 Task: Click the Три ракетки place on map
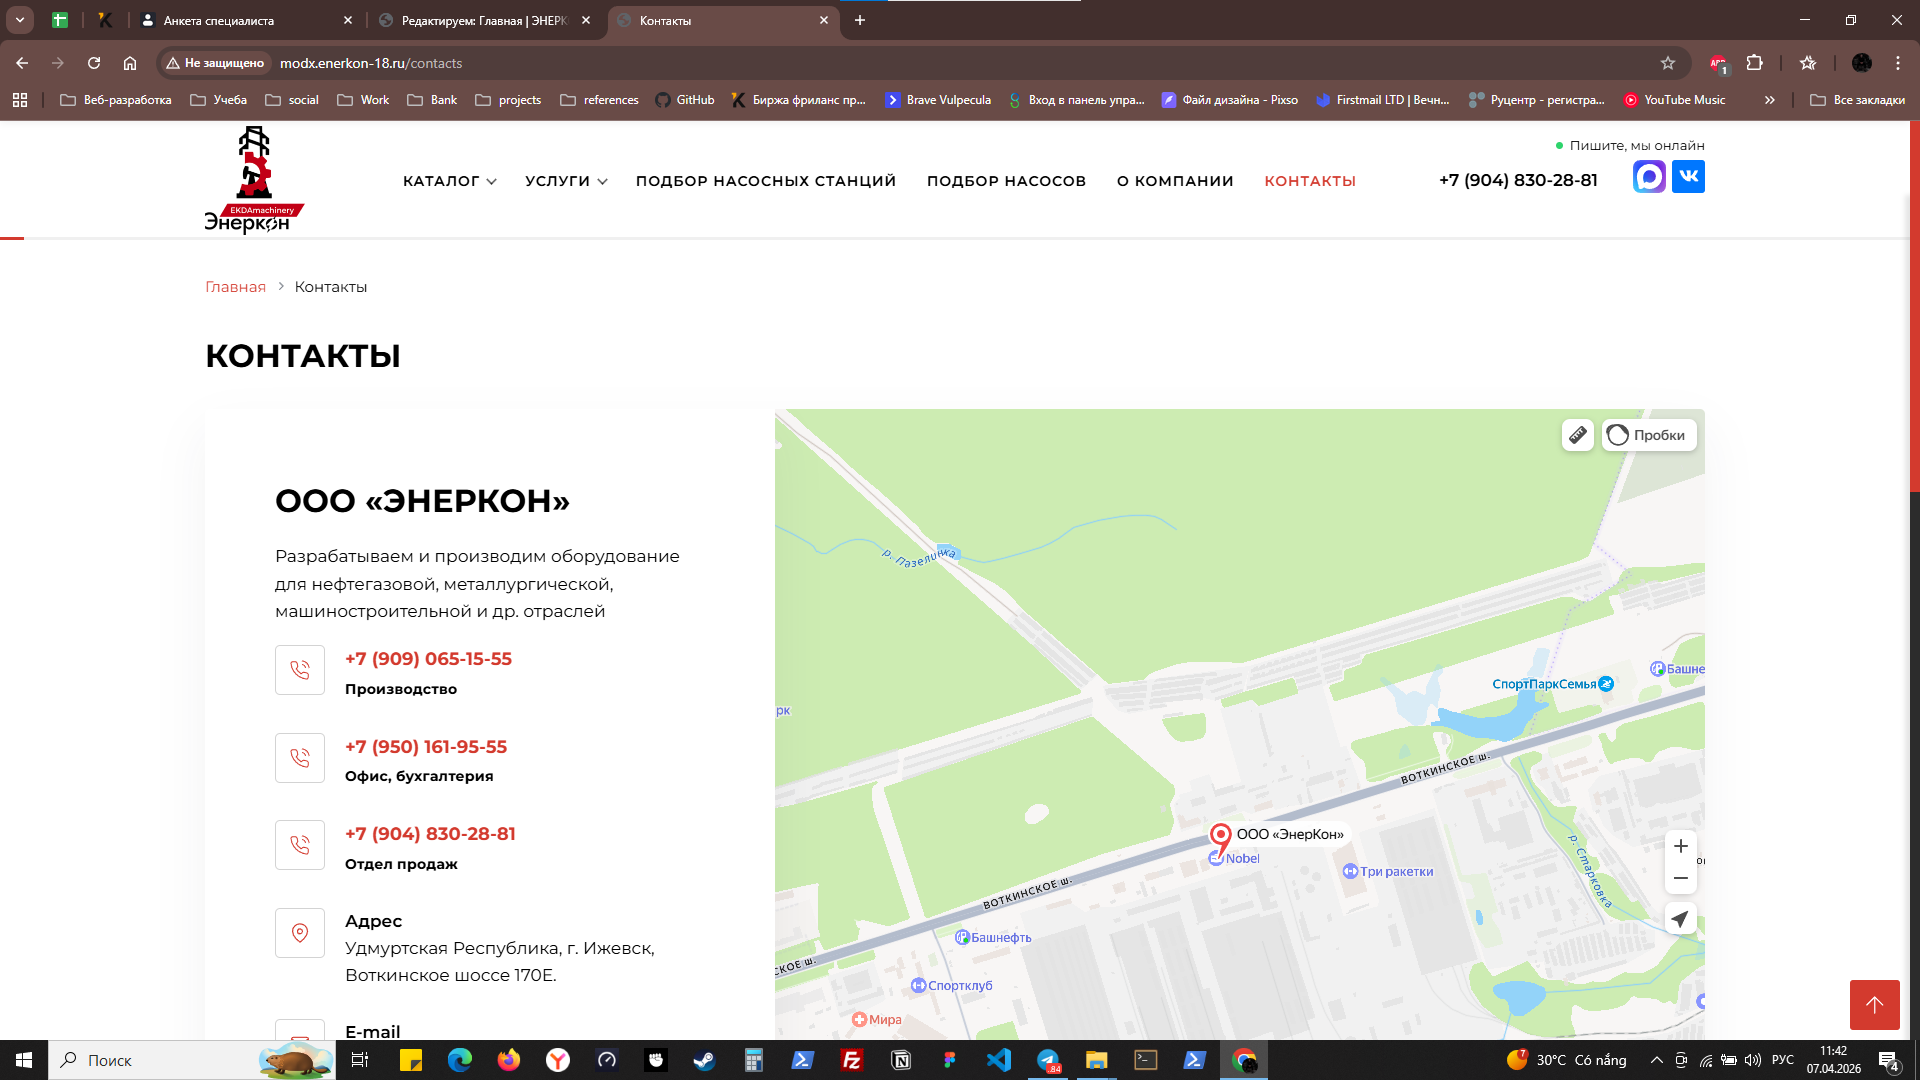(1388, 871)
